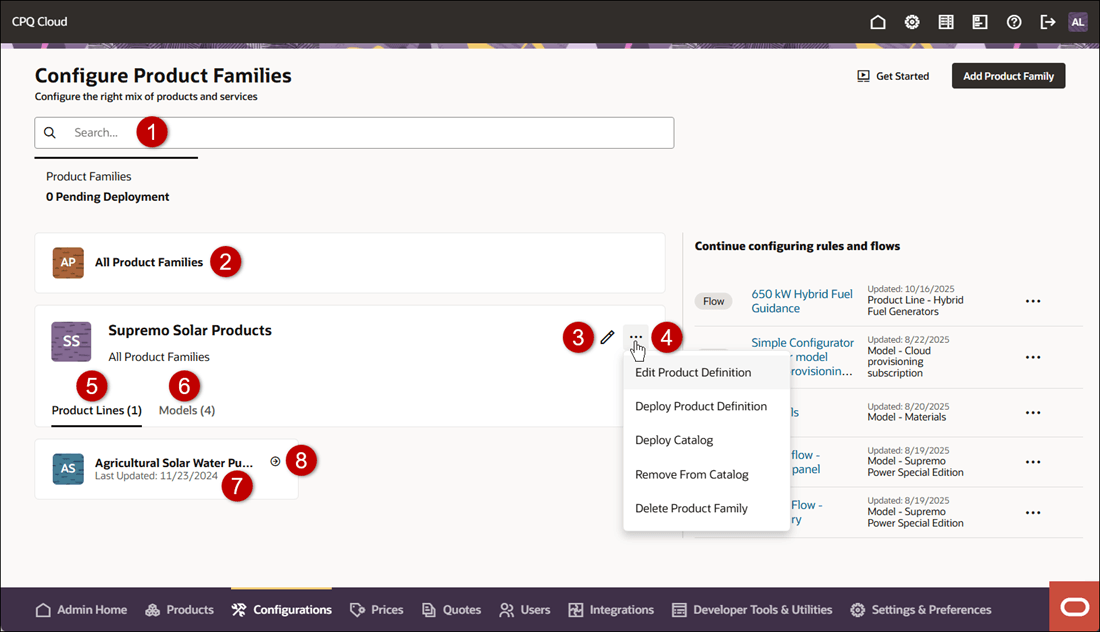The height and width of the screenshot is (632, 1100).
Task: Click the logout icon in top bar
Action: click(x=1047, y=21)
